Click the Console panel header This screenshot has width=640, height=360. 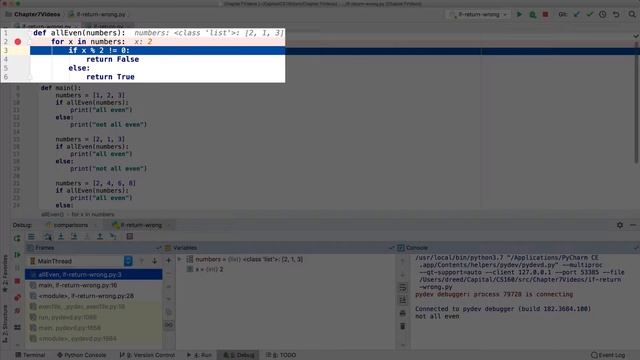coord(518,248)
